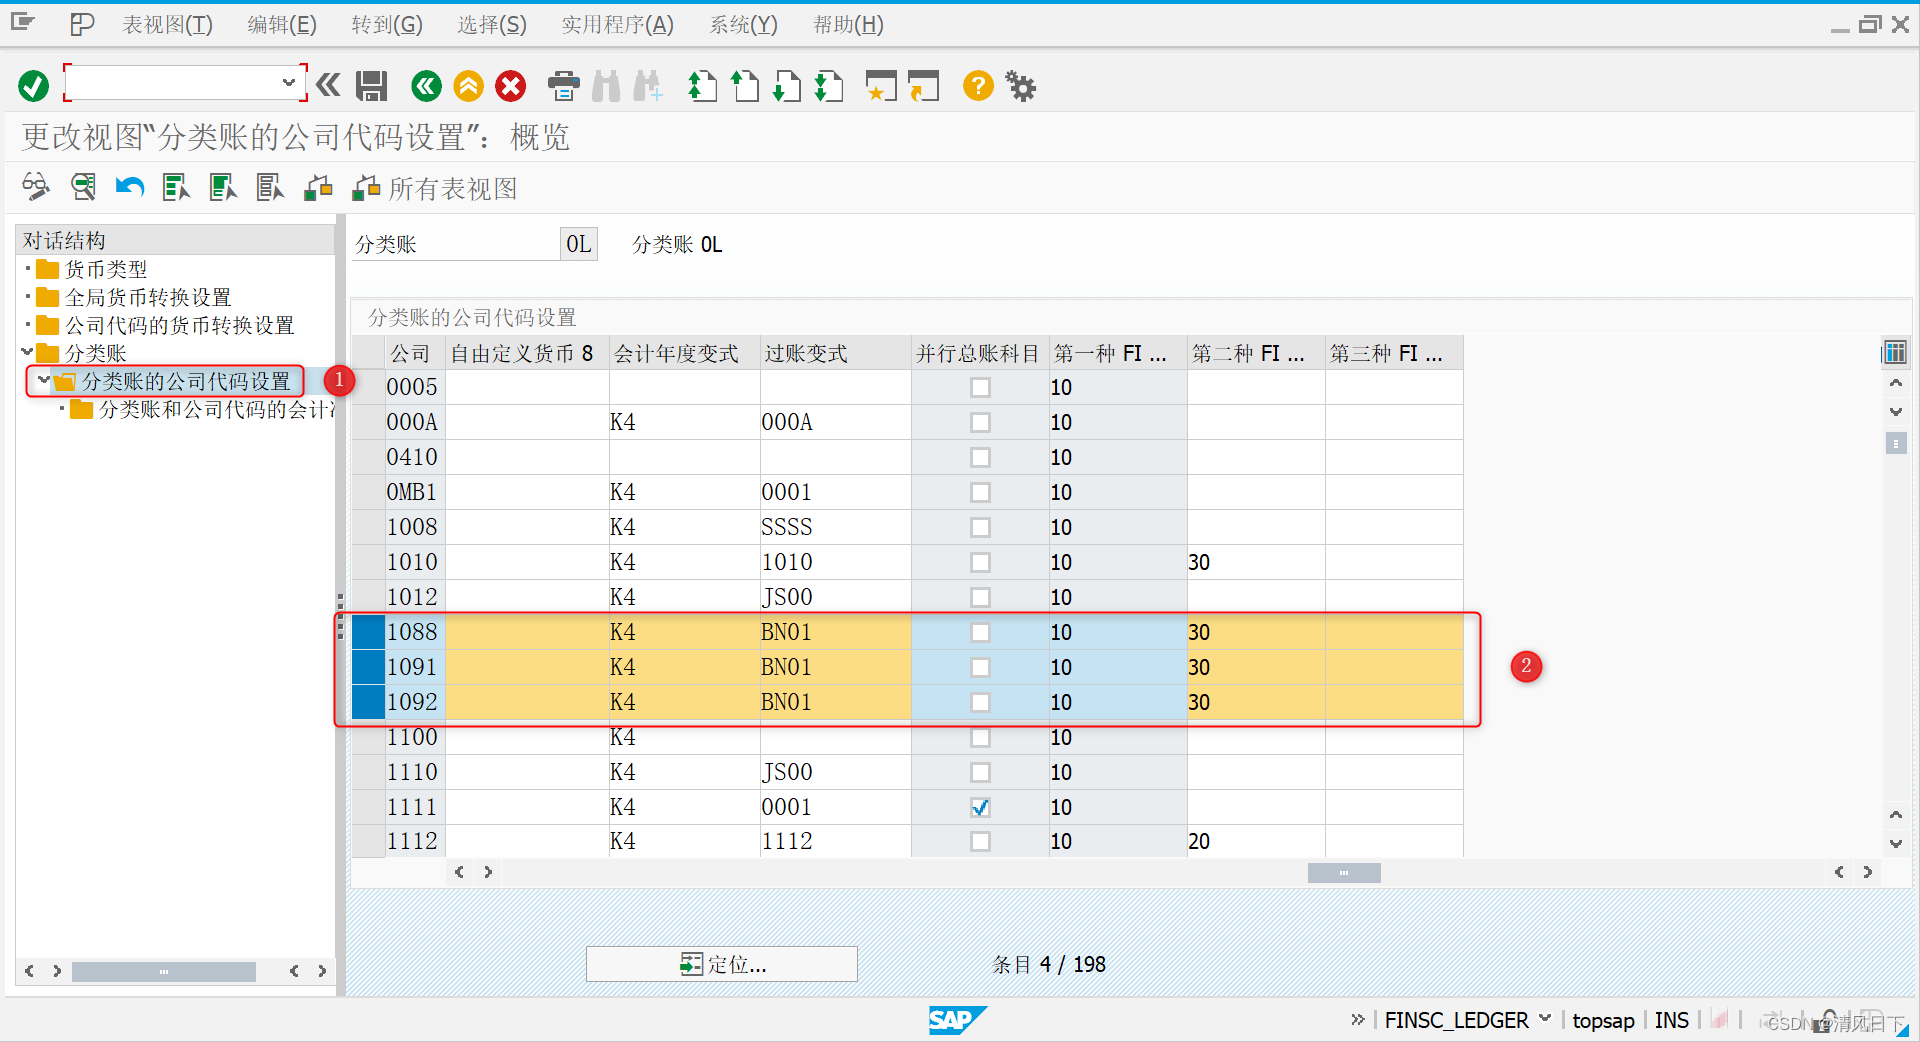Open a new session window icon

point(923,86)
